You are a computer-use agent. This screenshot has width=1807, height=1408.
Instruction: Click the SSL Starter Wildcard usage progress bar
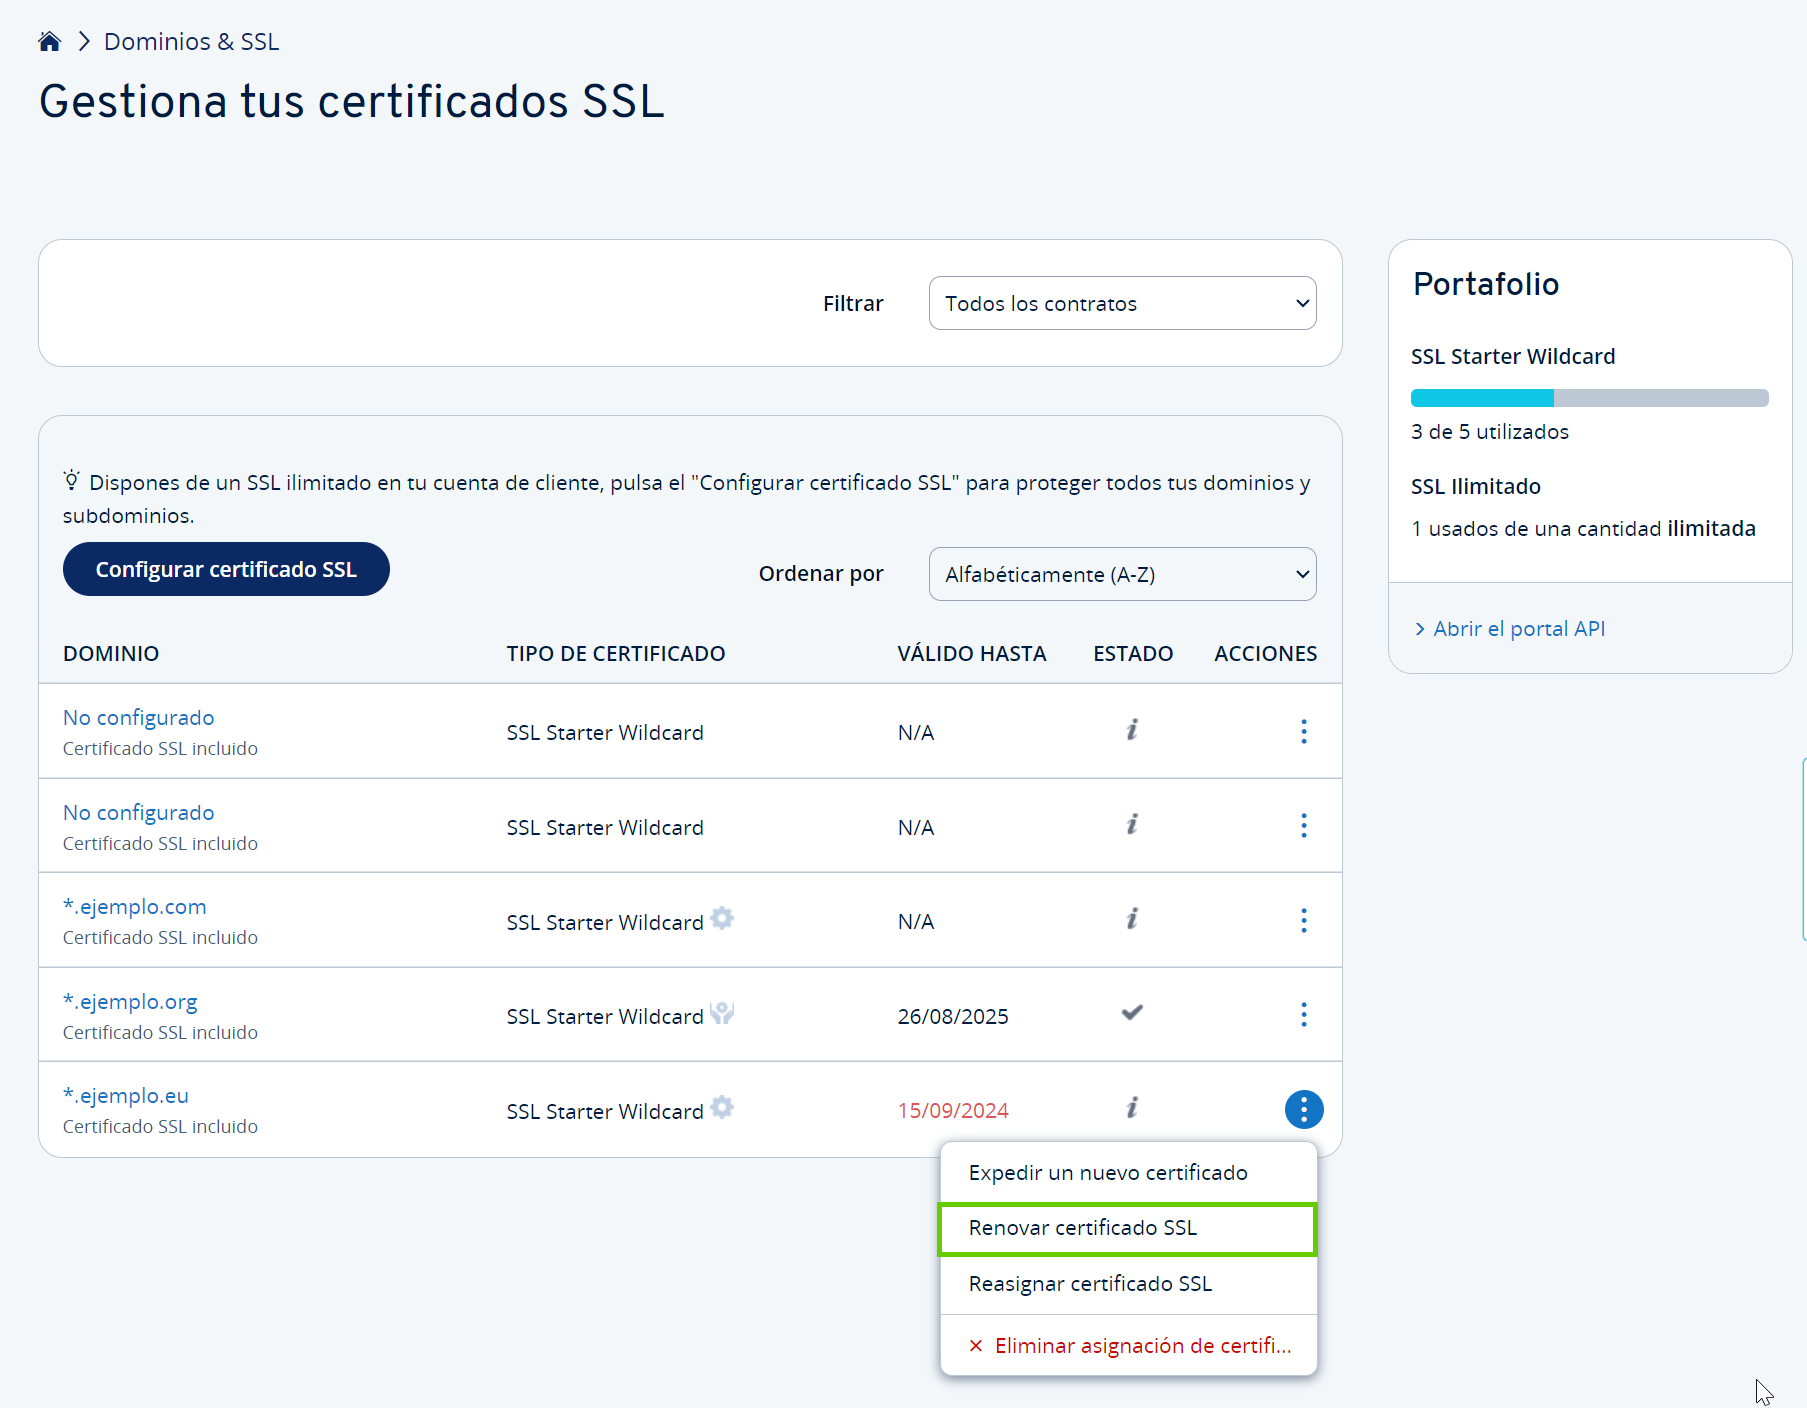(1589, 398)
